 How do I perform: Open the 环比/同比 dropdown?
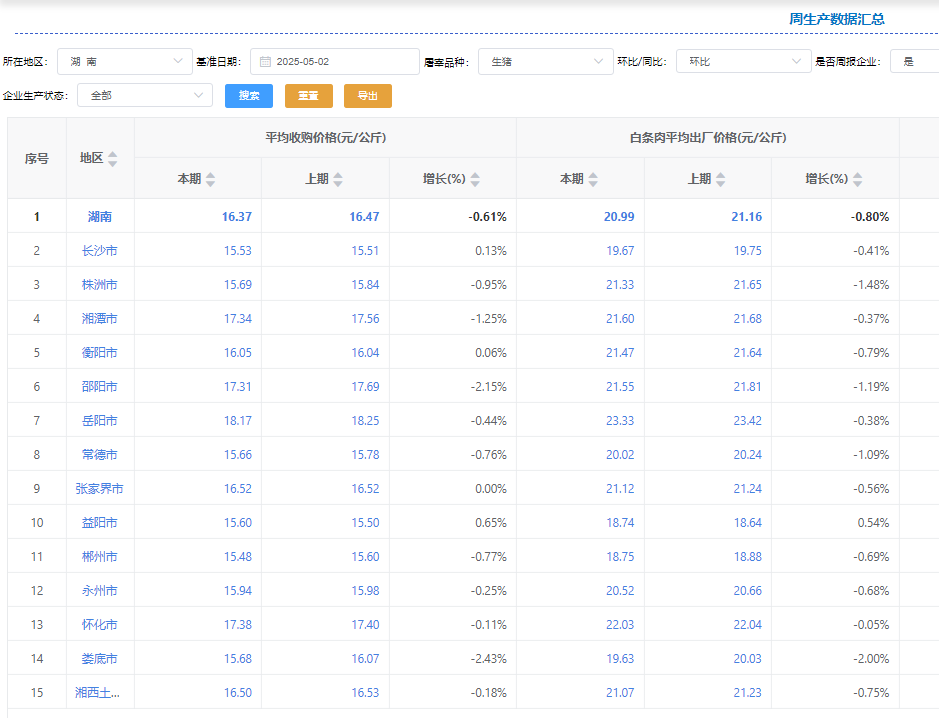tap(743, 62)
